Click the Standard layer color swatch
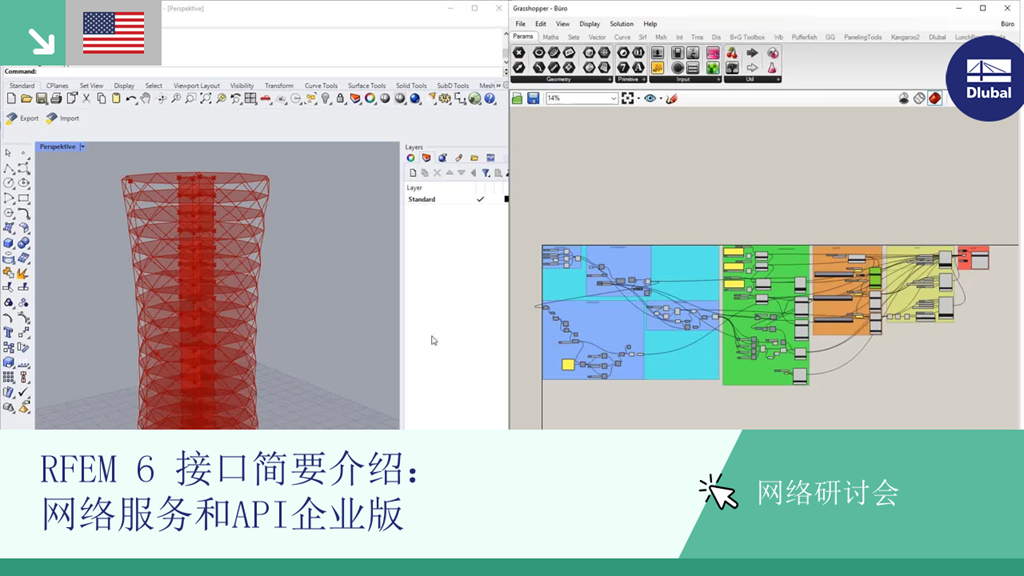1024x576 pixels. point(505,198)
